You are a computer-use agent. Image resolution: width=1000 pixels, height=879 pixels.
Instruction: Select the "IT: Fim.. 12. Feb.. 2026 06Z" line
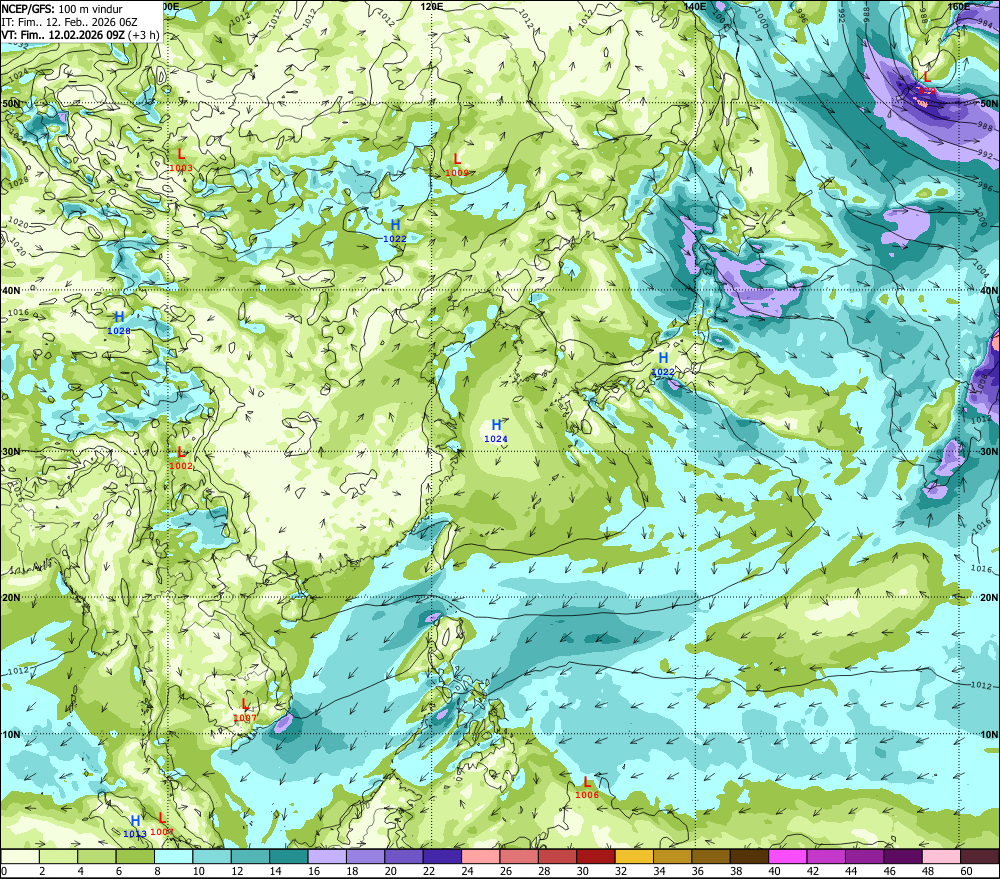70,22
